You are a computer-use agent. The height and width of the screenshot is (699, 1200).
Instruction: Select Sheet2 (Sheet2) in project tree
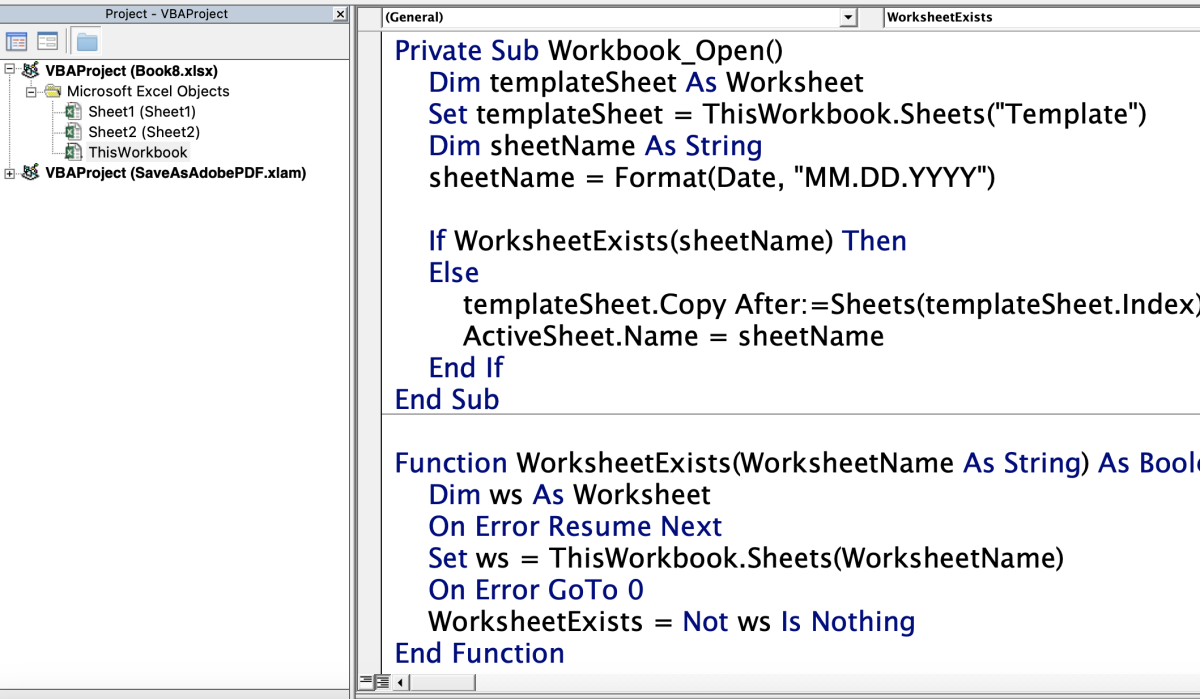pyautogui.click(x=144, y=132)
